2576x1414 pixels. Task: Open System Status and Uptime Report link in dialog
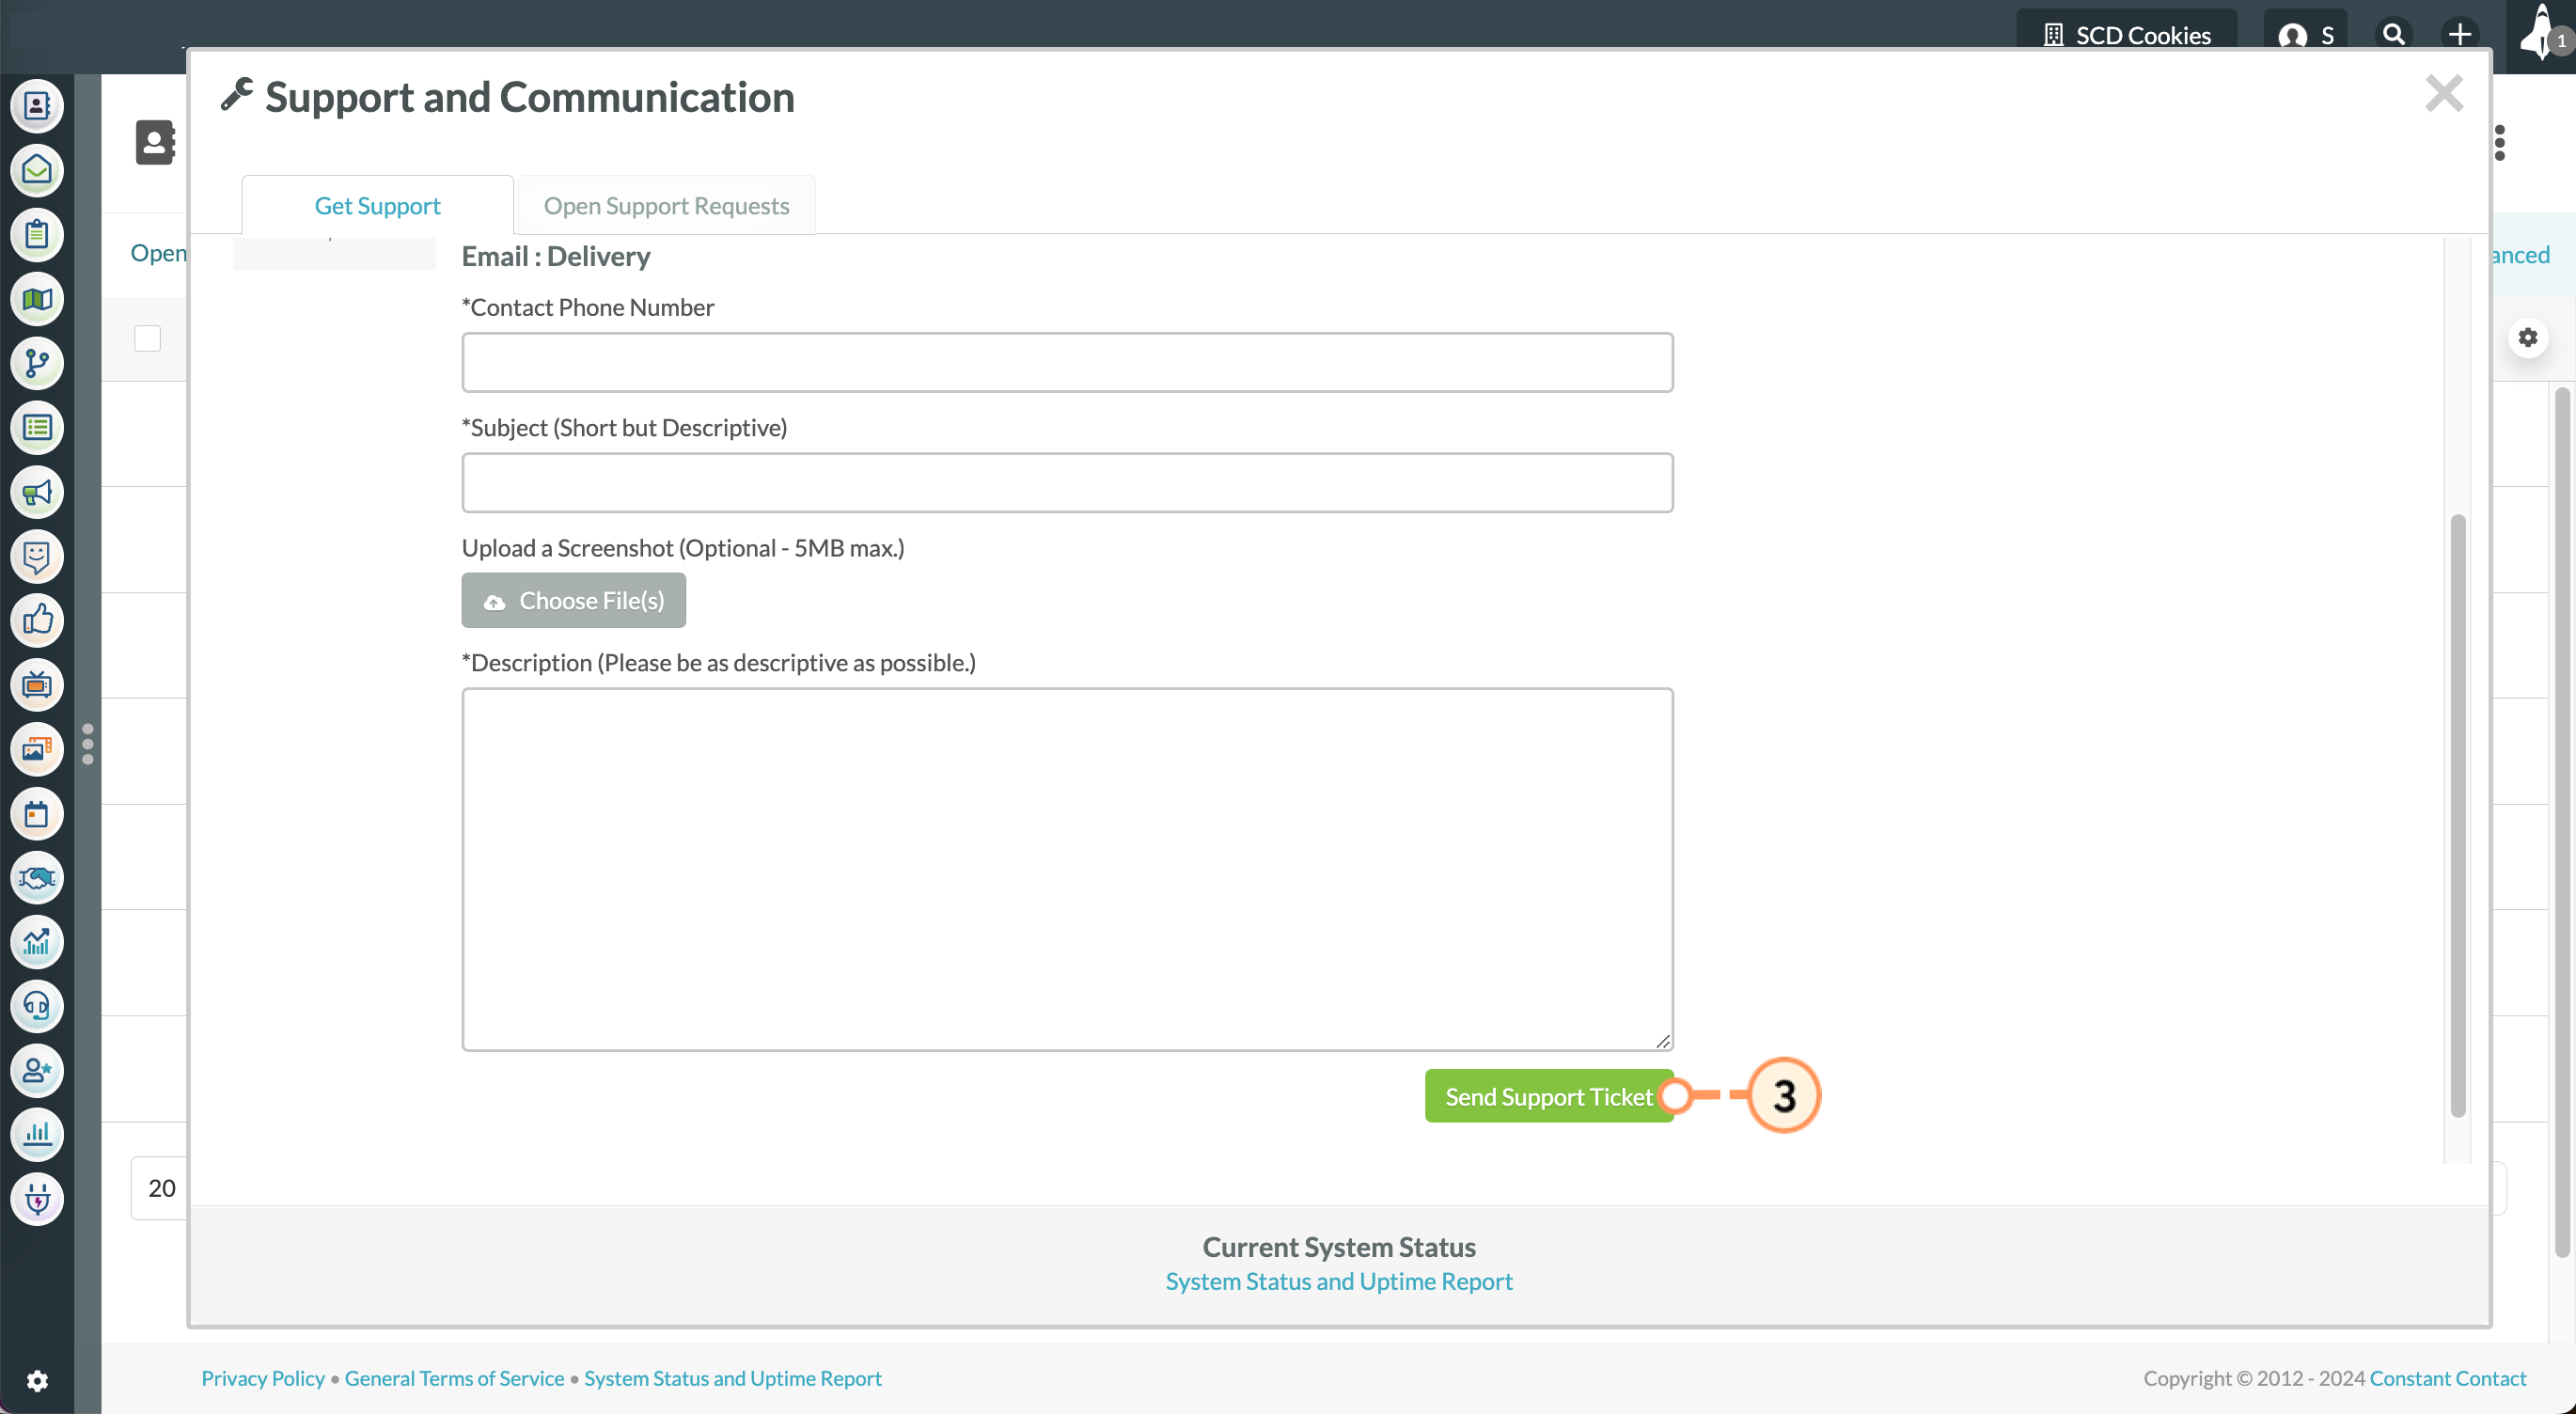point(1338,1281)
